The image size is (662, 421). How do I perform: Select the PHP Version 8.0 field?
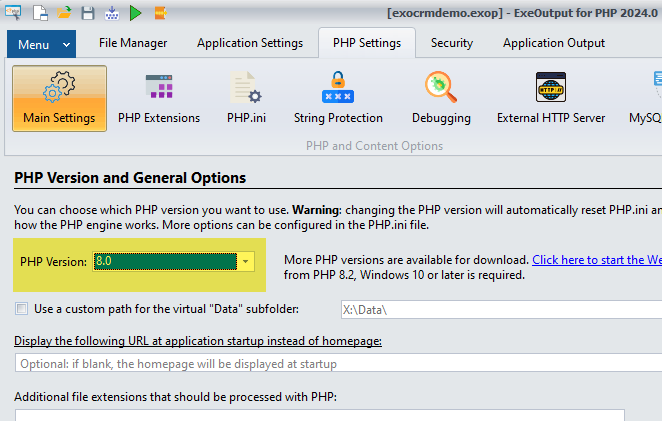[x=165, y=261]
